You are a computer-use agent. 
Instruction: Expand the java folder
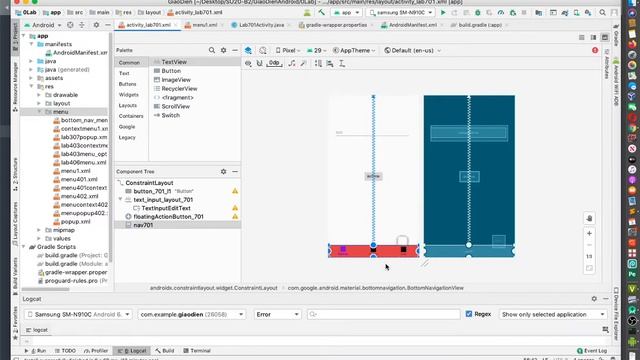tap(31, 61)
